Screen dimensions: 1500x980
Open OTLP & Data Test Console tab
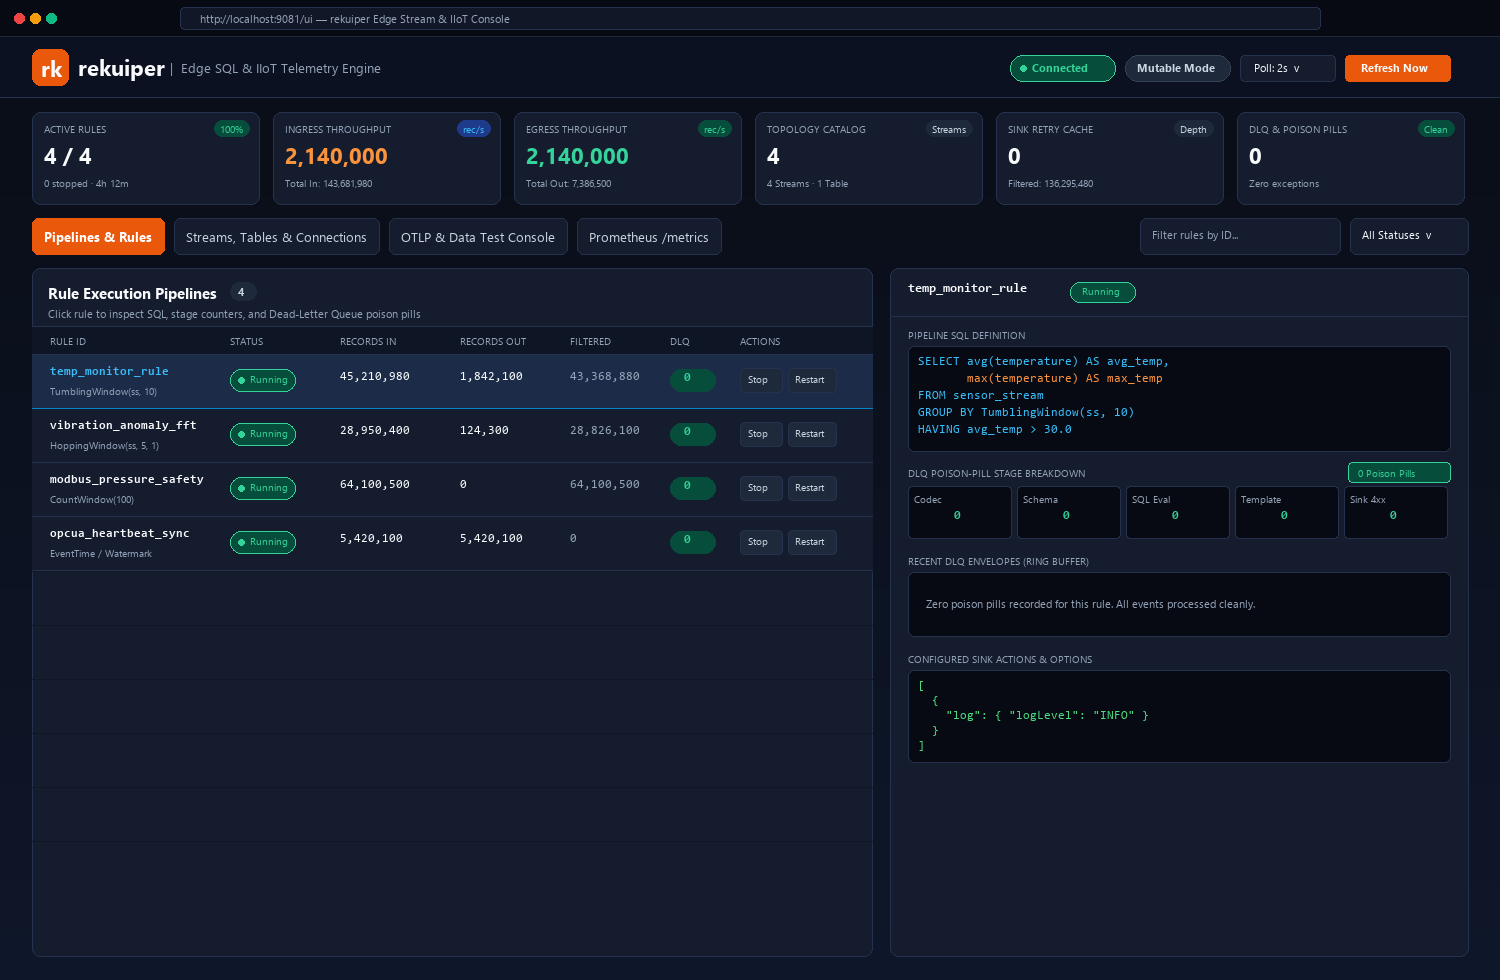click(478, 237)
